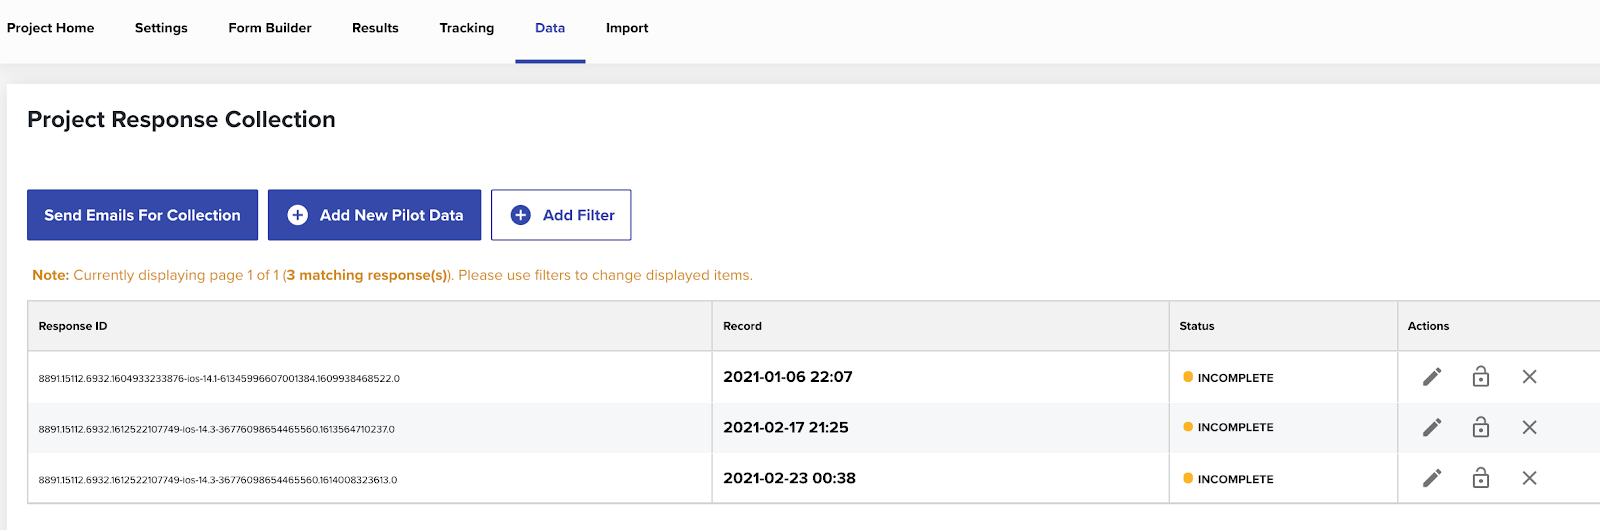Click INCOMPLETE status of the 2021-02-23 record
This screenshot has width=1600, height=530.
coord(1228,479)
